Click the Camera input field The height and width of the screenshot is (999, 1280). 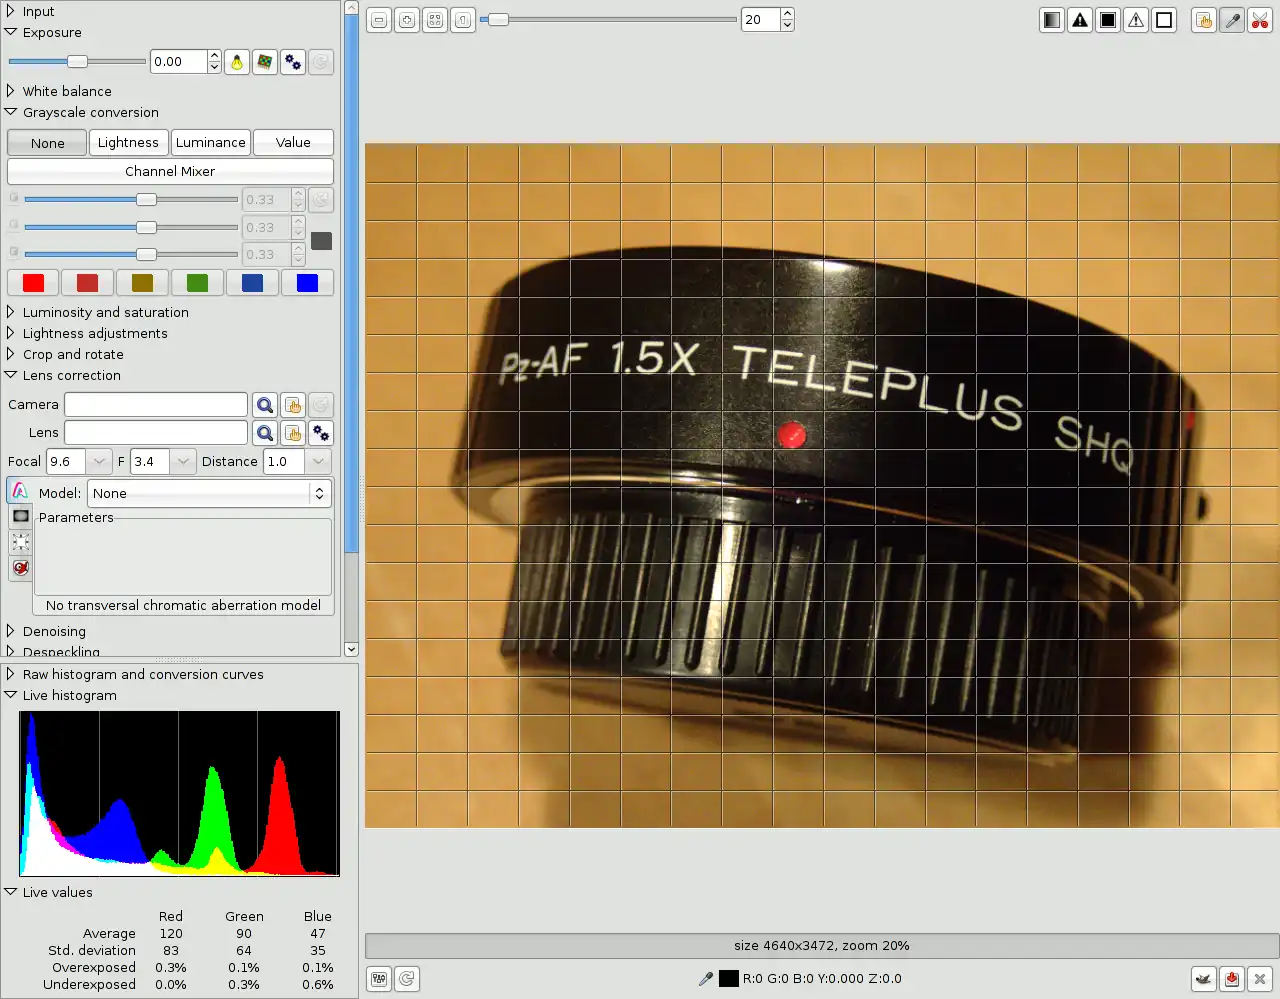156,405
